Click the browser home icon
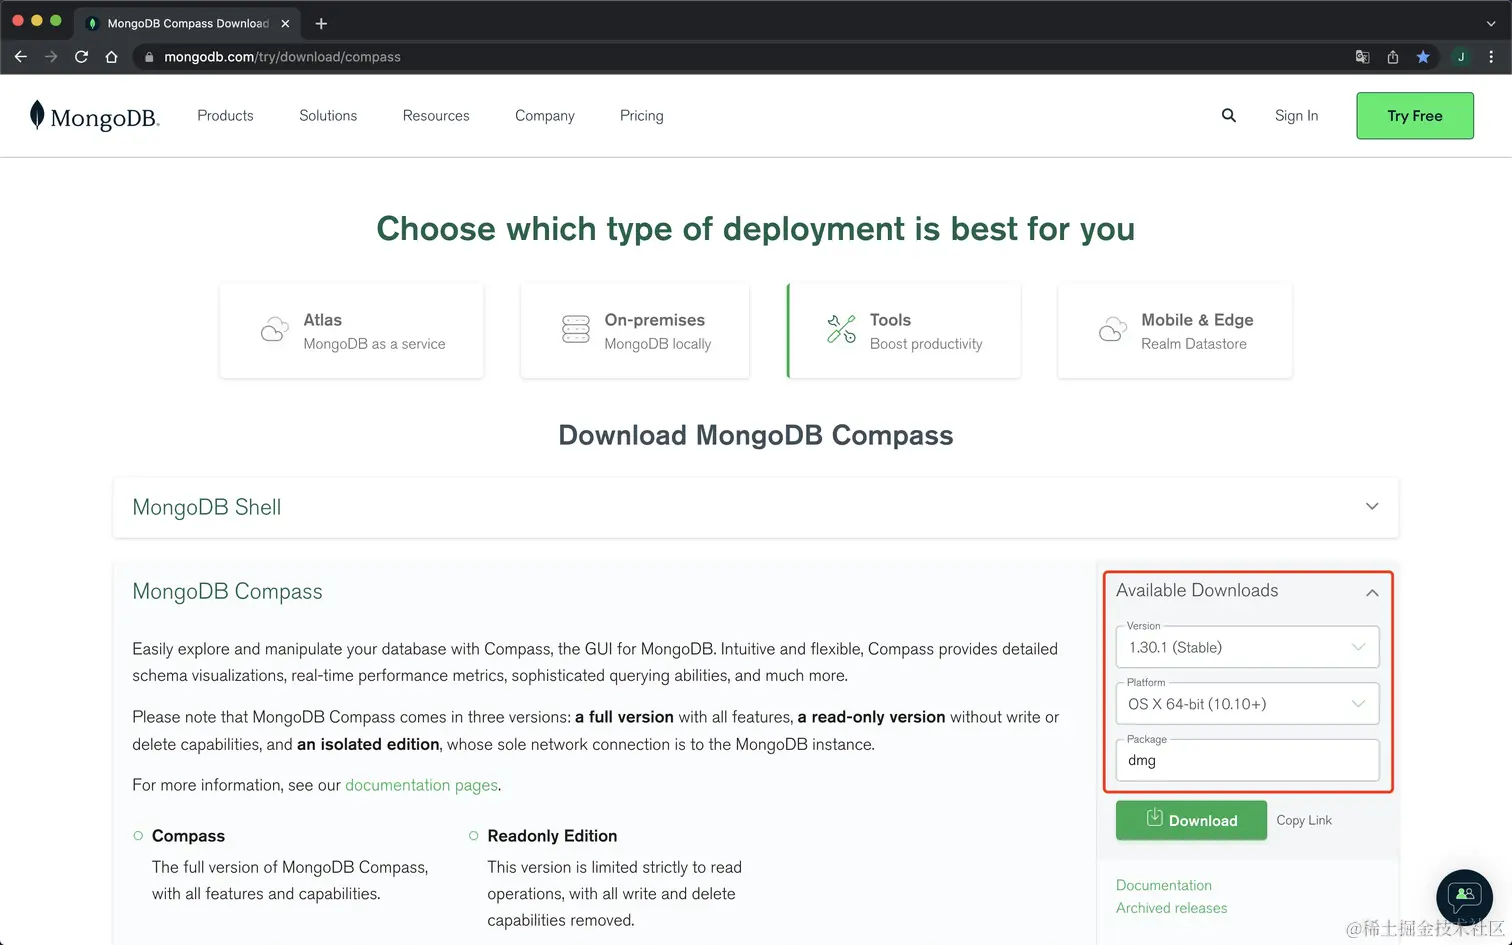The image size is (1512, 945). tap(112, 57)
